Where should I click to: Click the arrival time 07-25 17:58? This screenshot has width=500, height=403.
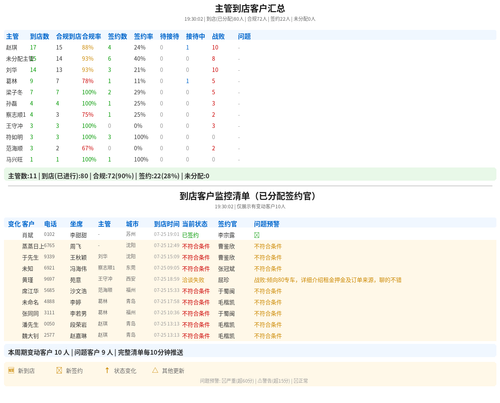tap(167, 301)
